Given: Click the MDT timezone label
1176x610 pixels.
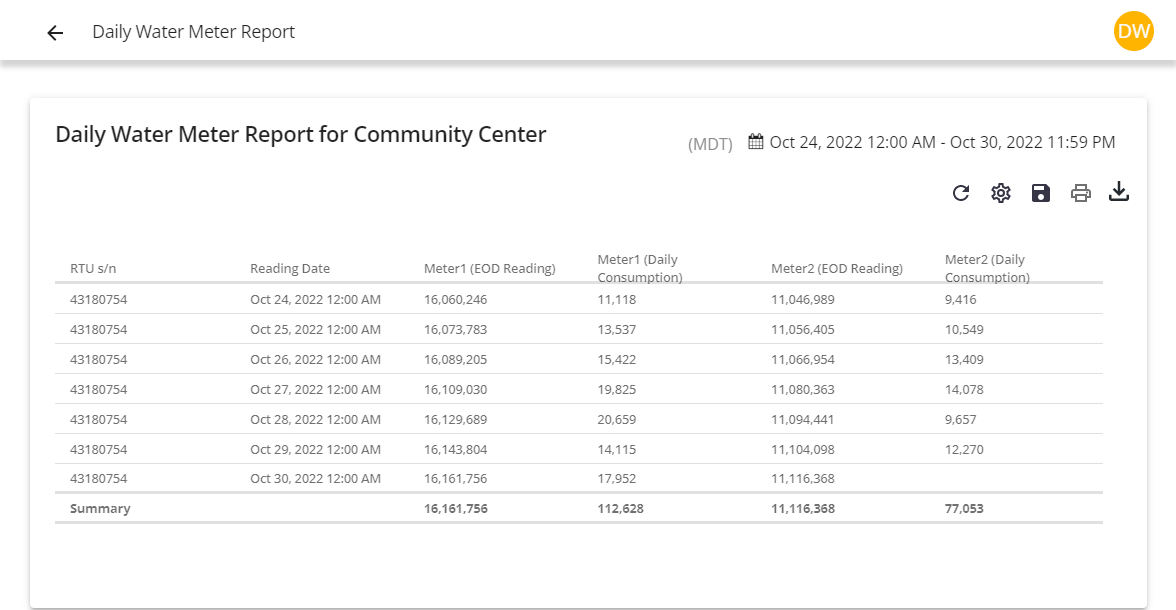Looking at the screenshot, I should tap(709, 143).
